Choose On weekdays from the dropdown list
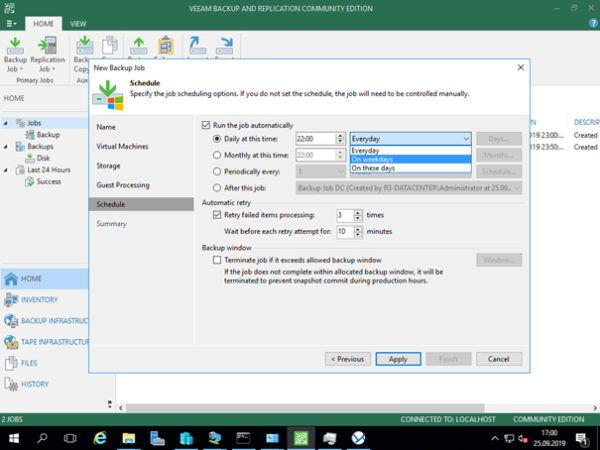The height and width of the screenshot is (450, 600). pos(372,159)
